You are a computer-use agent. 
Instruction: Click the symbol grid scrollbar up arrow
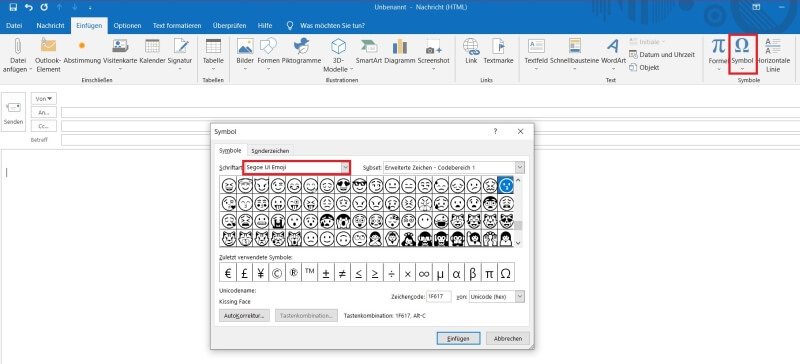(518, 180)
